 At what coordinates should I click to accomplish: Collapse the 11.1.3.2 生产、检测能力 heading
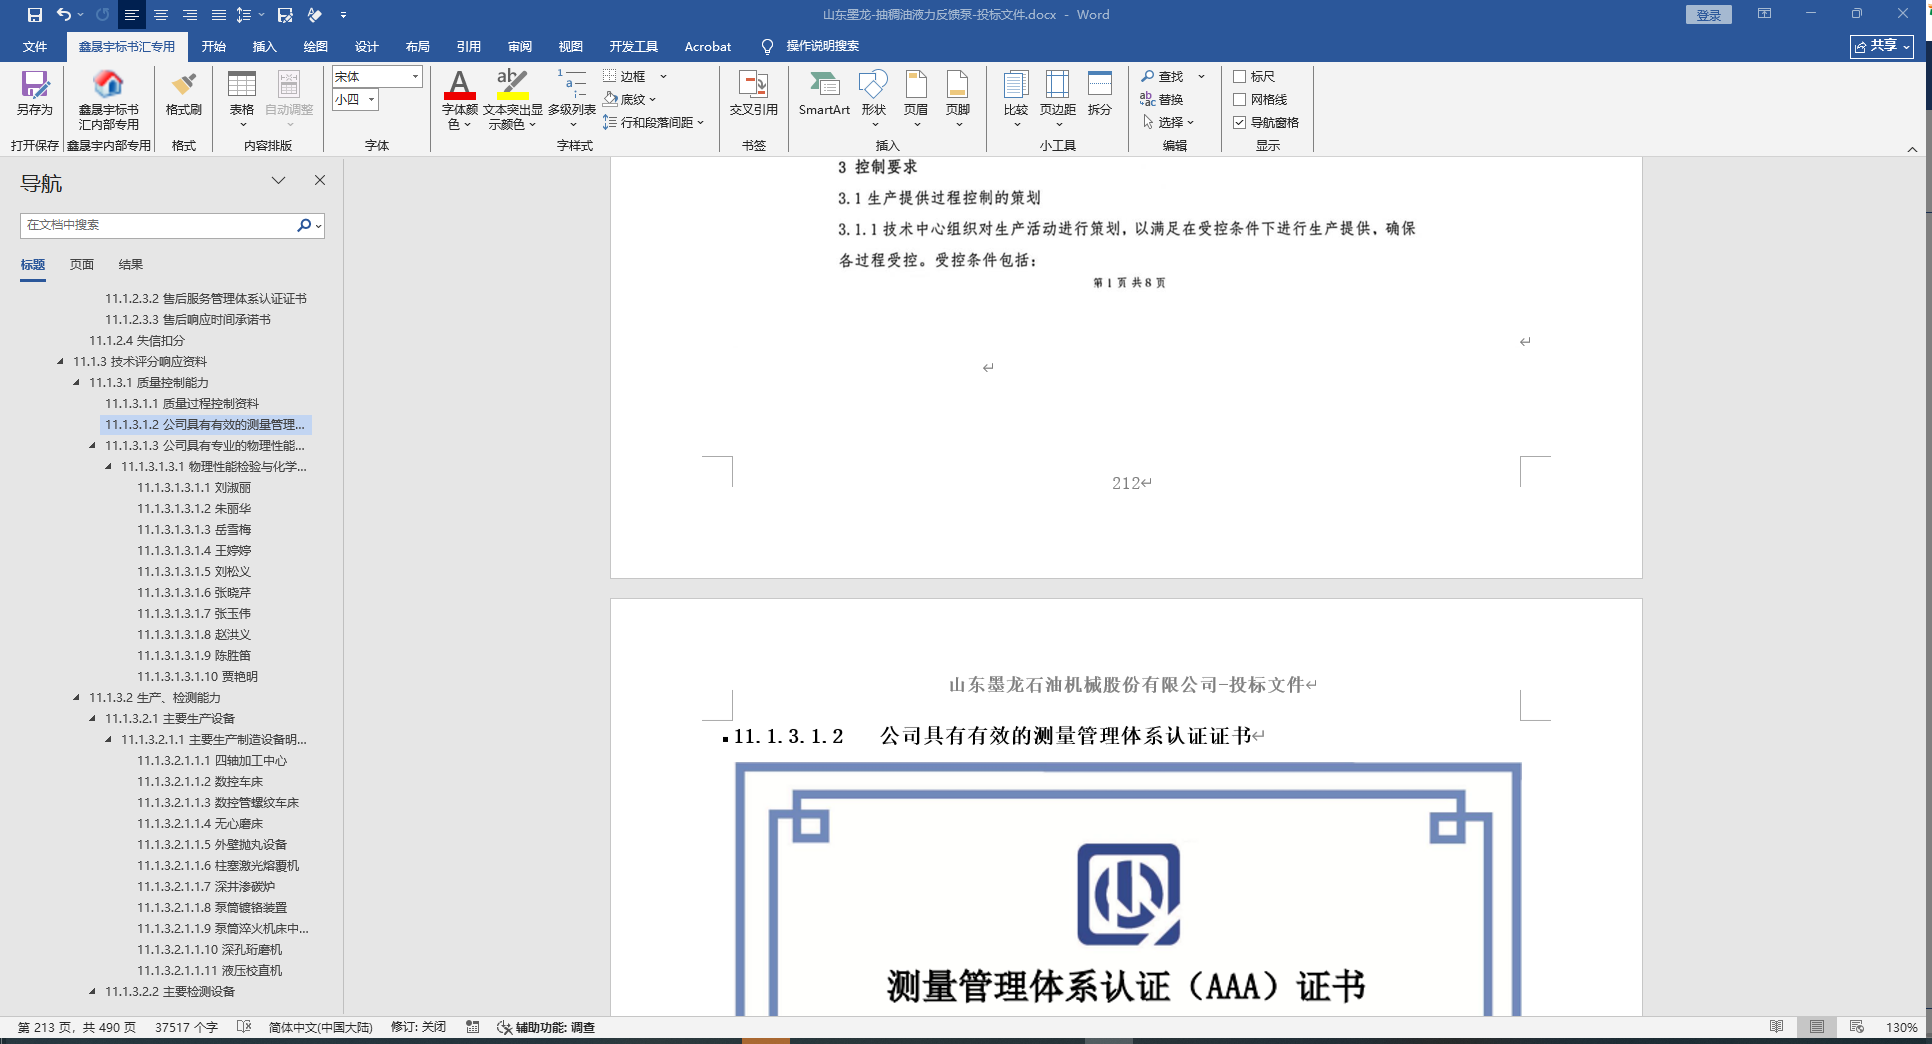pyautogui.click(x=76, y=697)
